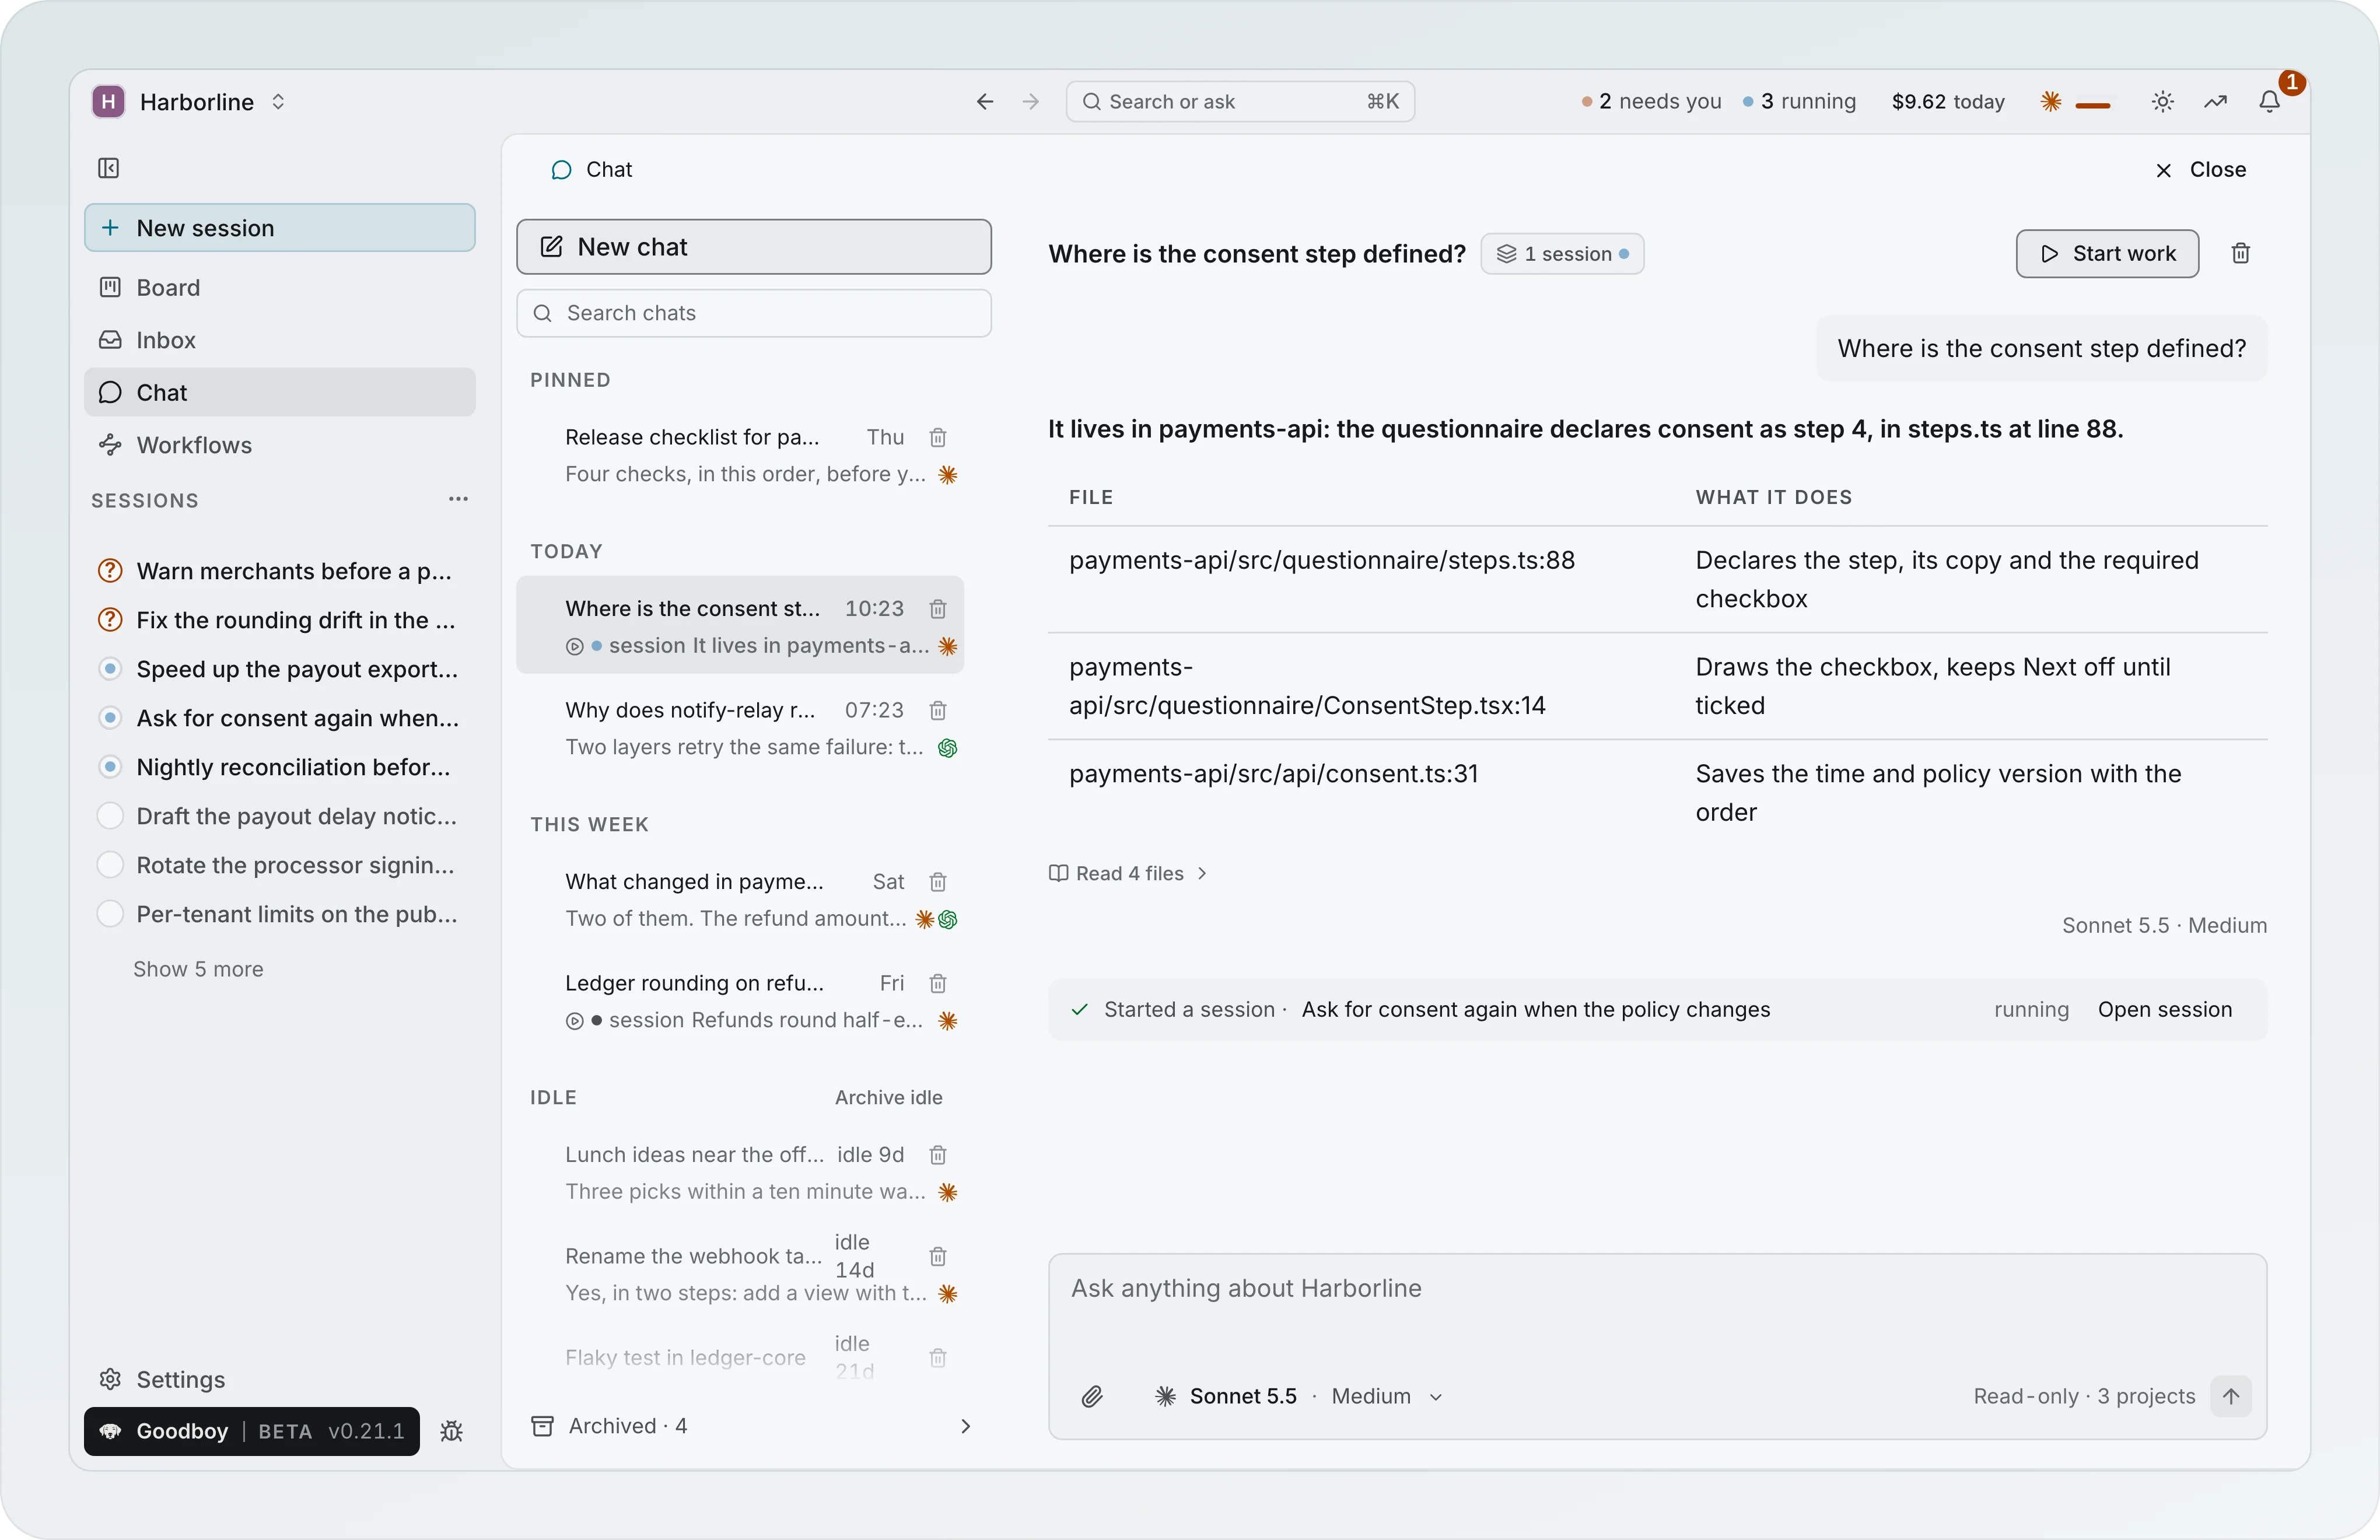Click Archive idle link

coord(888,1098)
